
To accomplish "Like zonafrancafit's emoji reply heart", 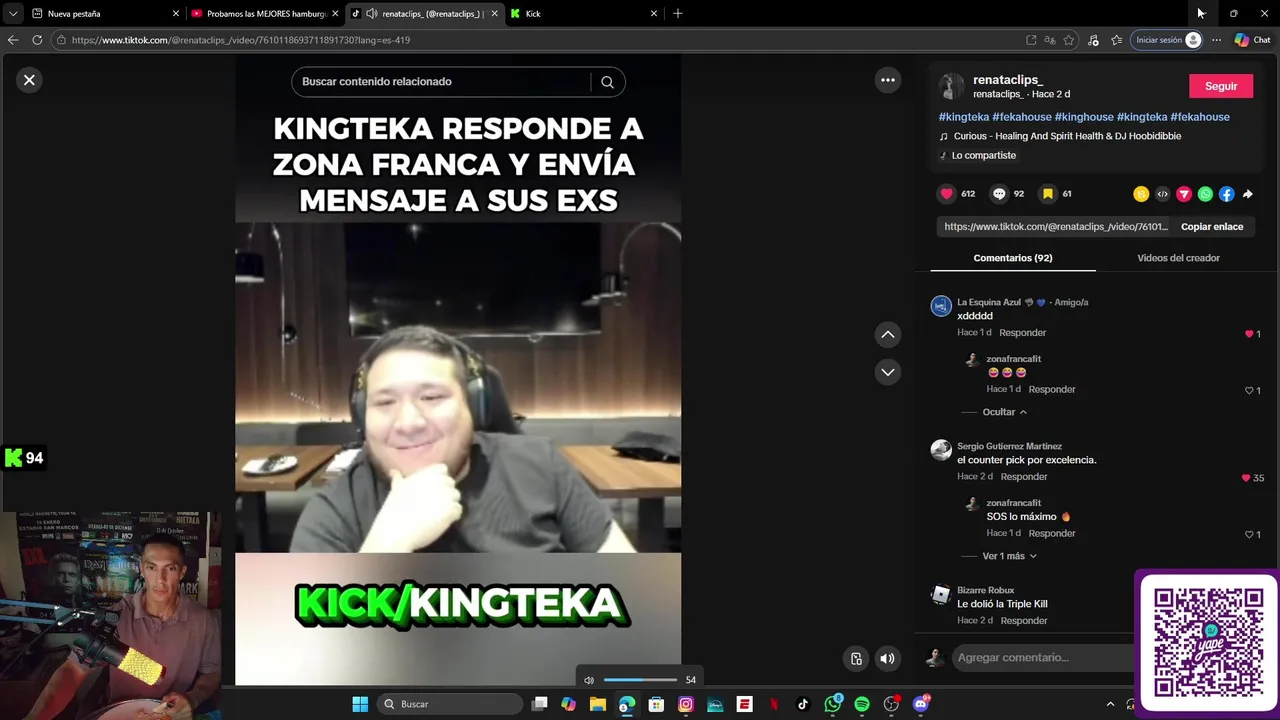I will pos(1249,391).
